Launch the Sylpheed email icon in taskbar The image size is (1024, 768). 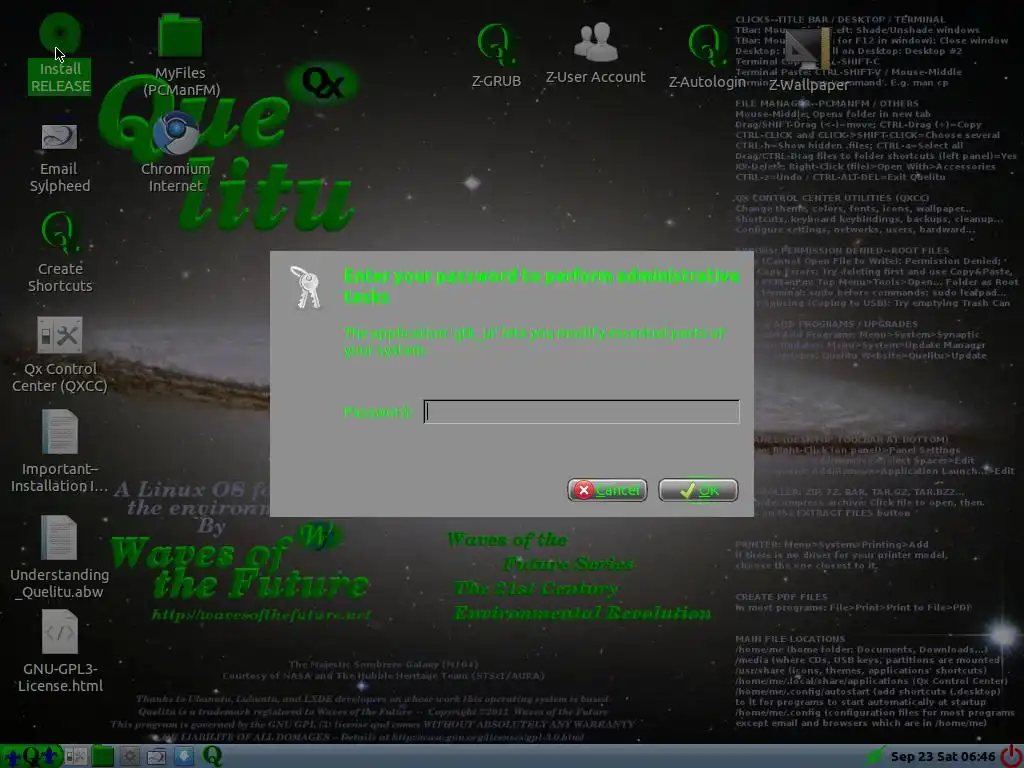point(157,757)
